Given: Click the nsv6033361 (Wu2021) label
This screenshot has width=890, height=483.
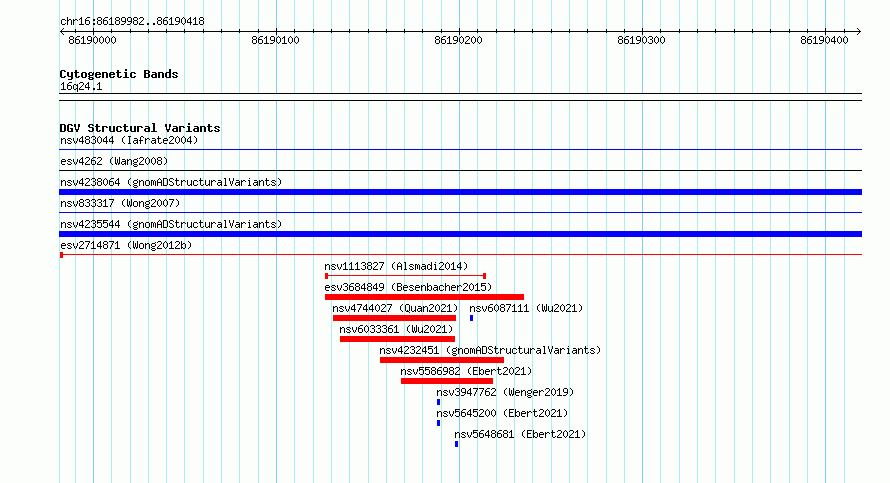Looking at the screenshot, I should pos(396,329).
